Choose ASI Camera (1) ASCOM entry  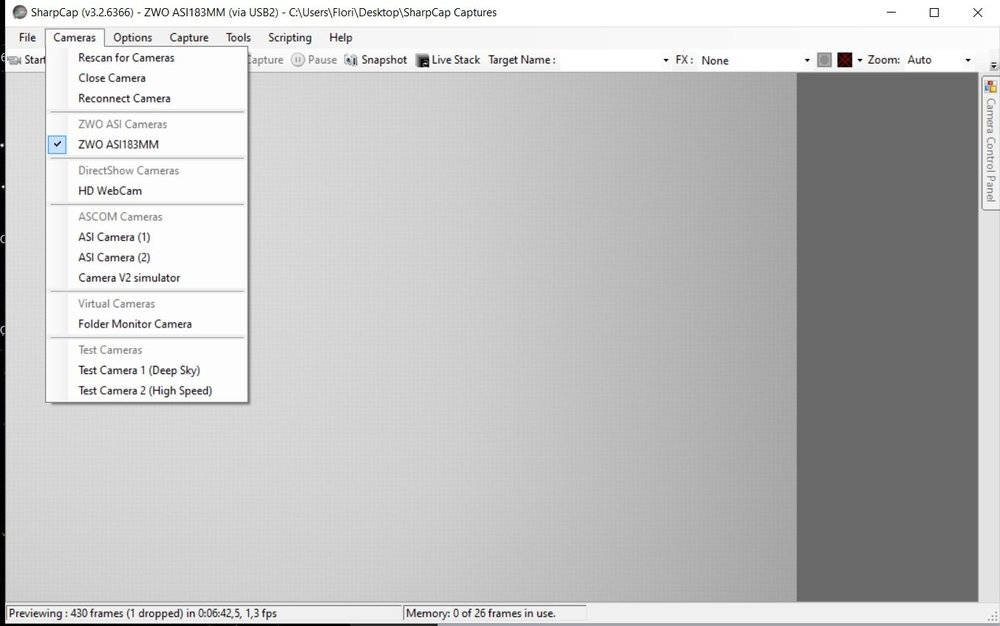147,237
